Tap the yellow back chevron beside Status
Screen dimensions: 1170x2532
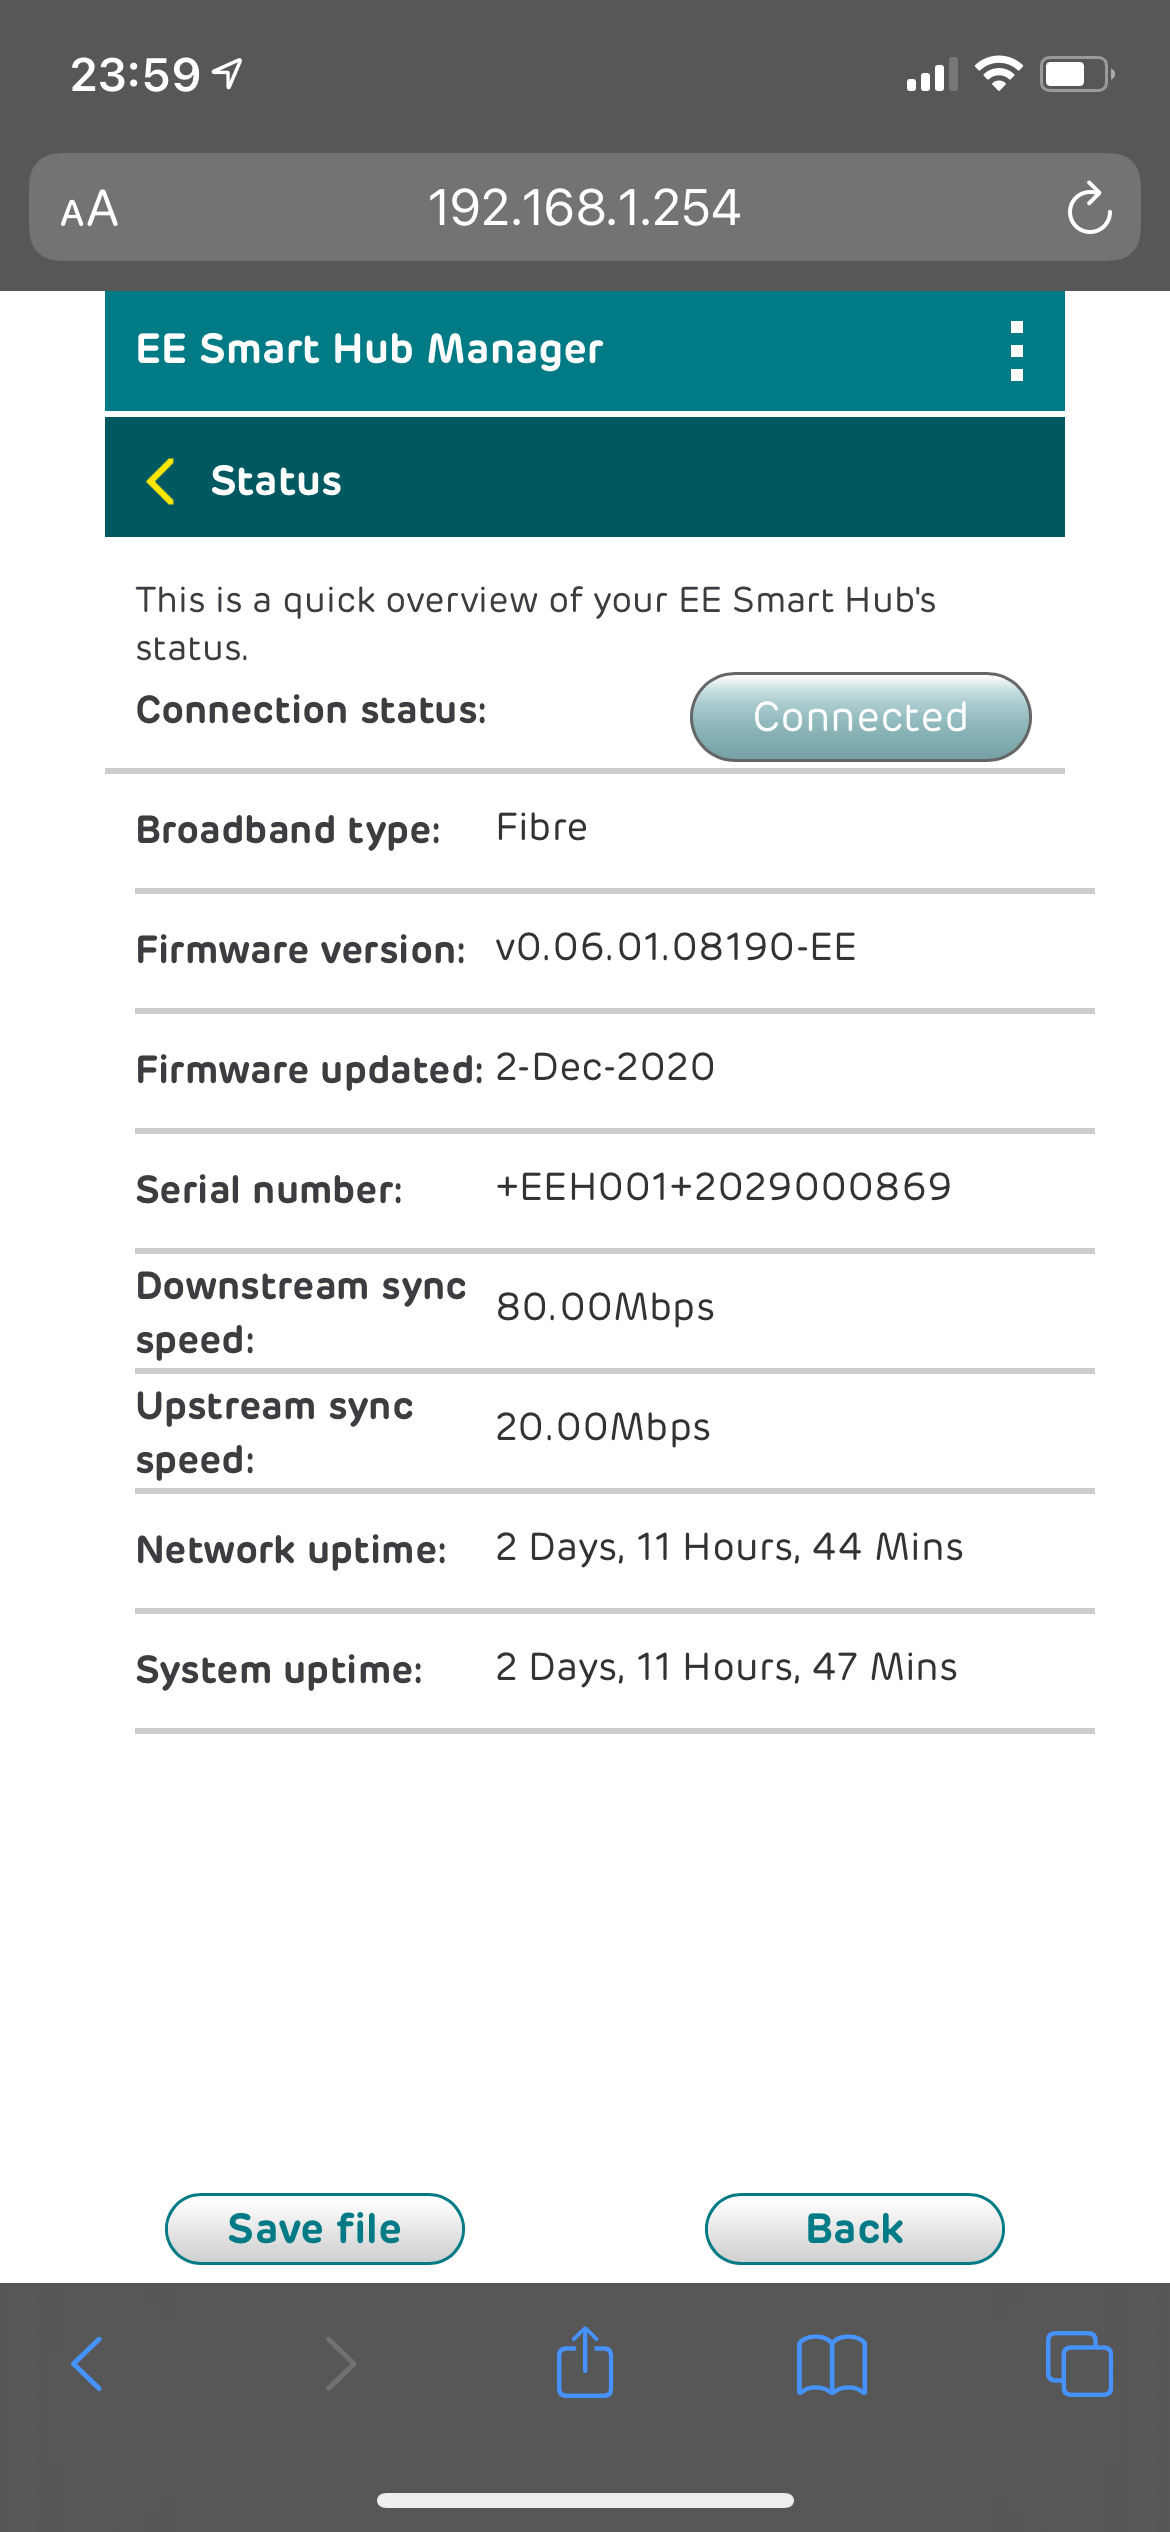pyautogui.click(x=161, y=481)
